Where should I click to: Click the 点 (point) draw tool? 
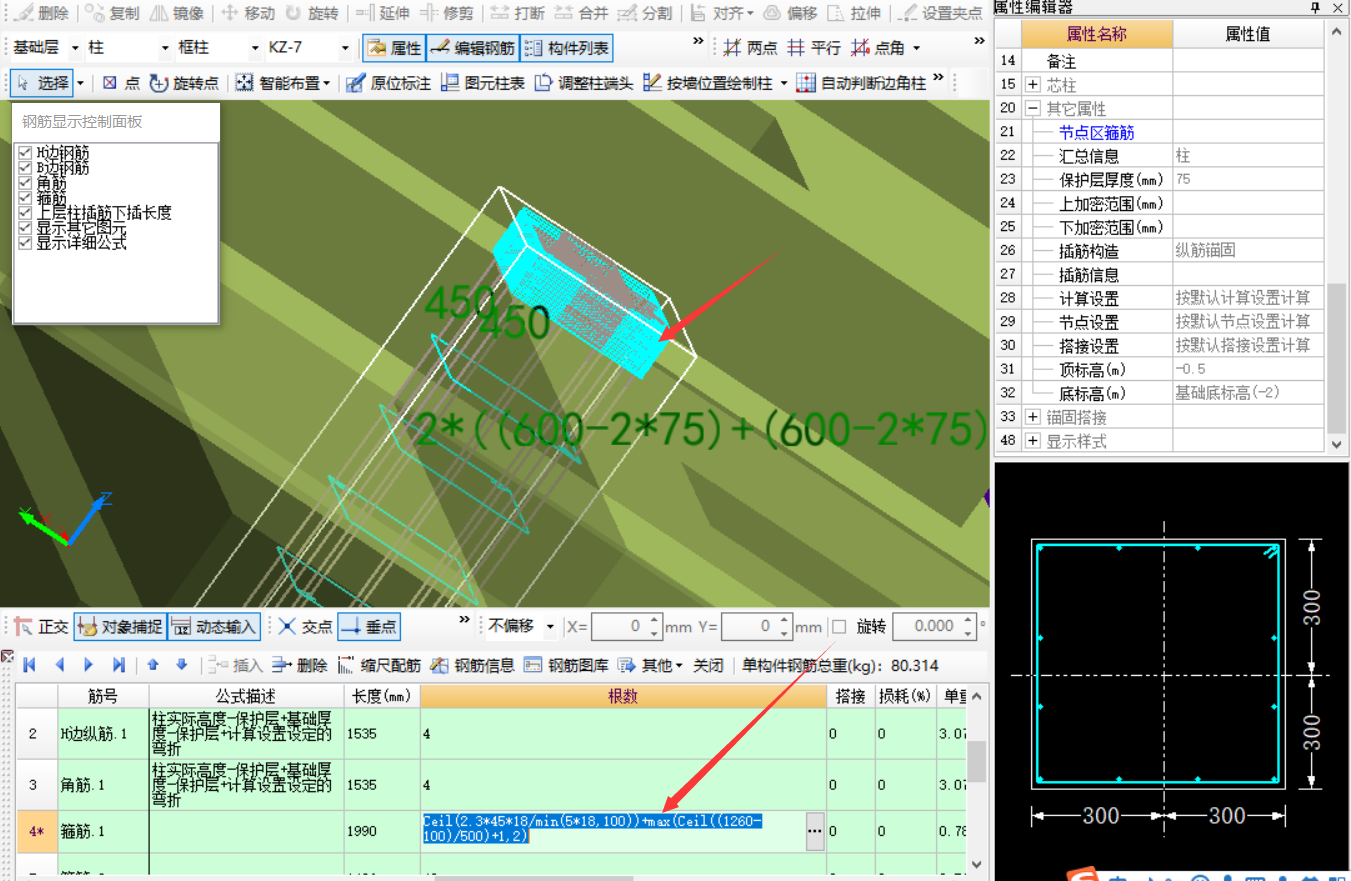121,83
